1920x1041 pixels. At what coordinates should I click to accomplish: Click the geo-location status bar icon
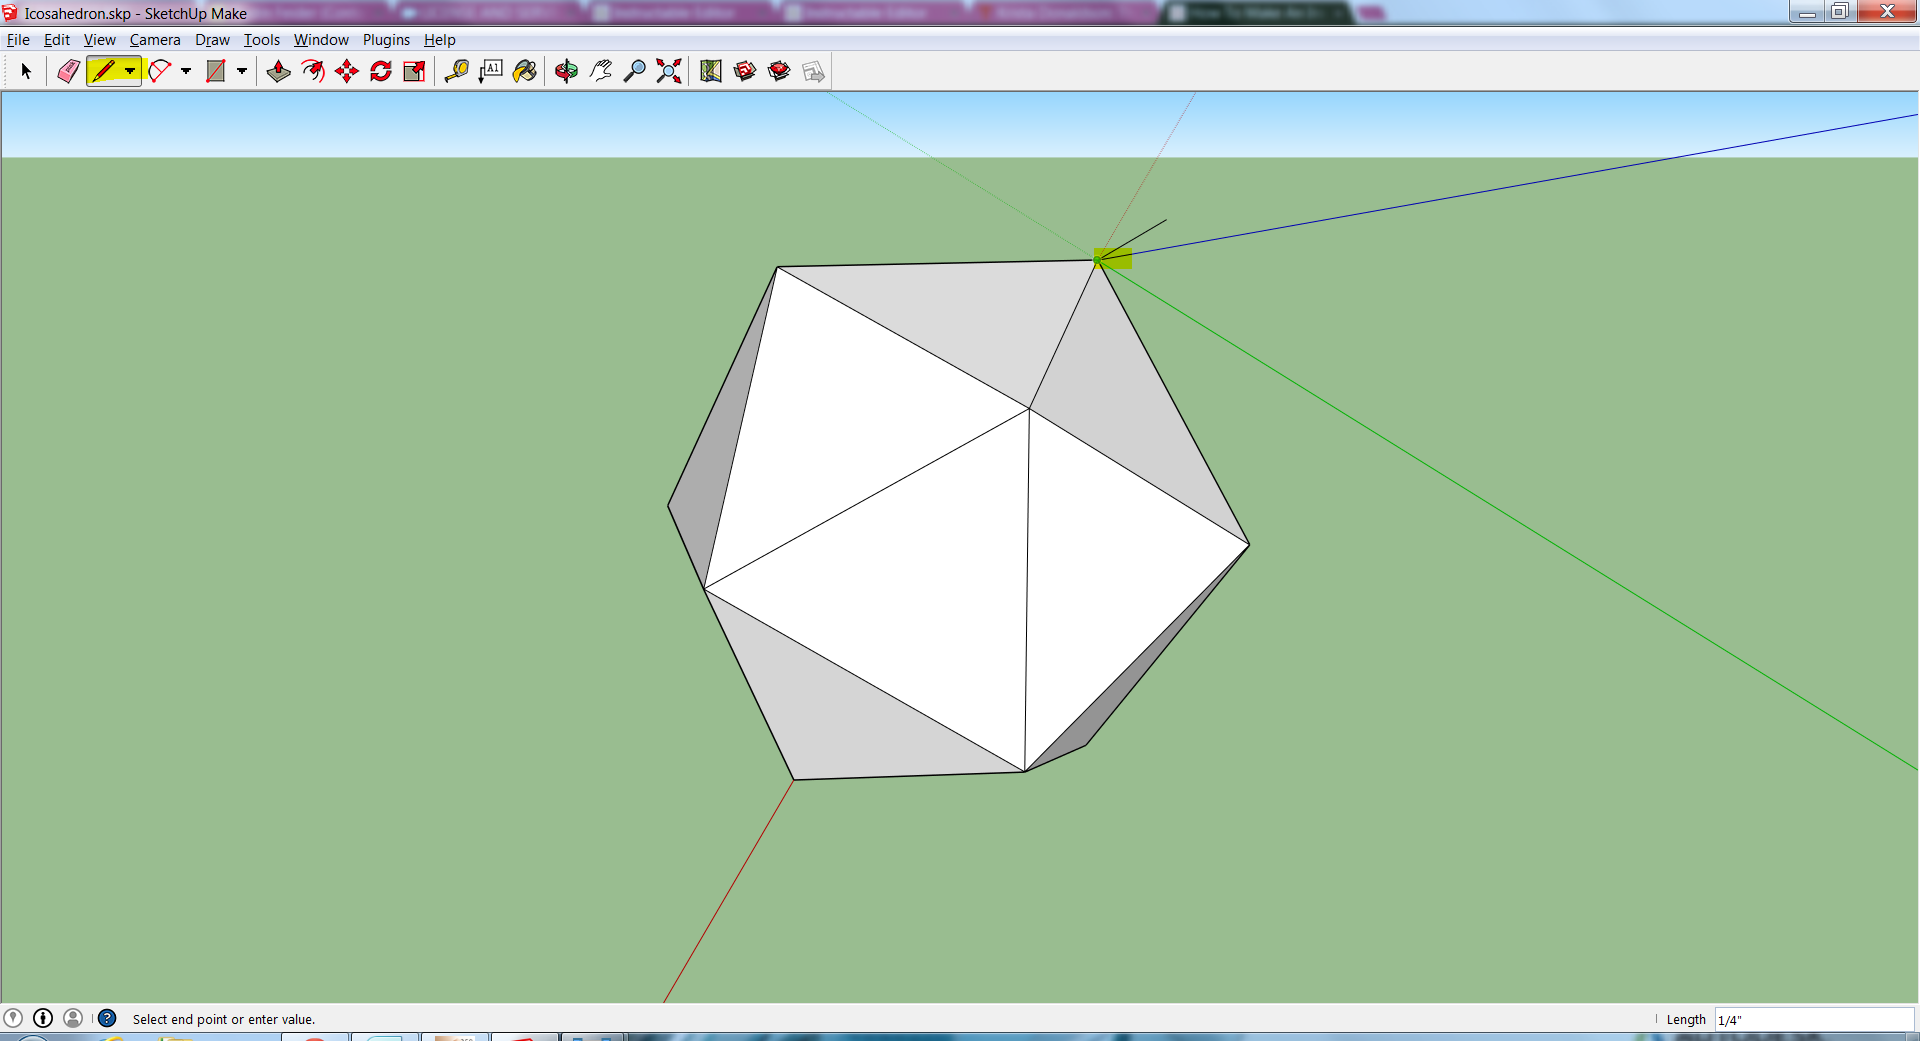[13, 1018]
